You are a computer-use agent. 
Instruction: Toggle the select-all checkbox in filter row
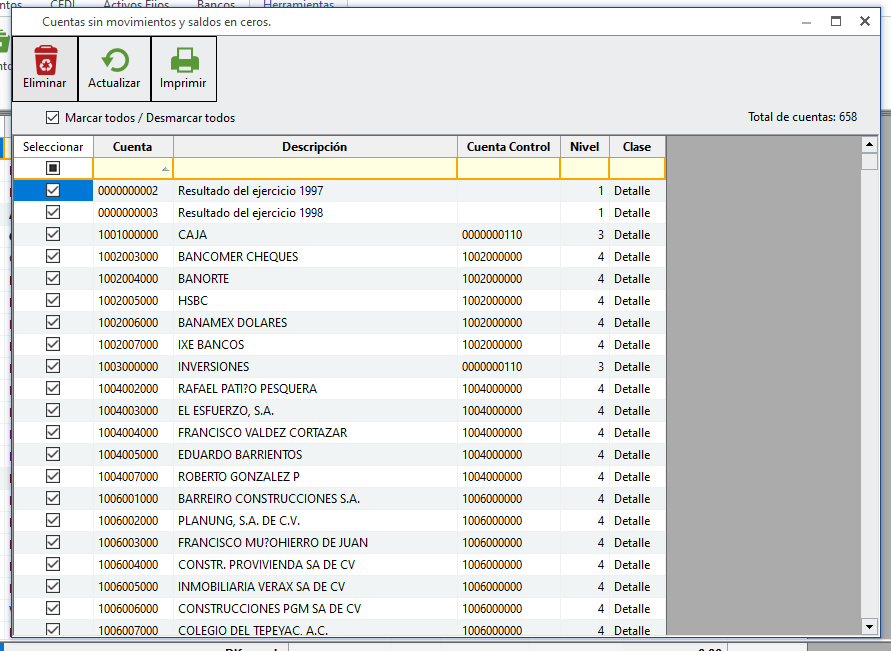53,168
